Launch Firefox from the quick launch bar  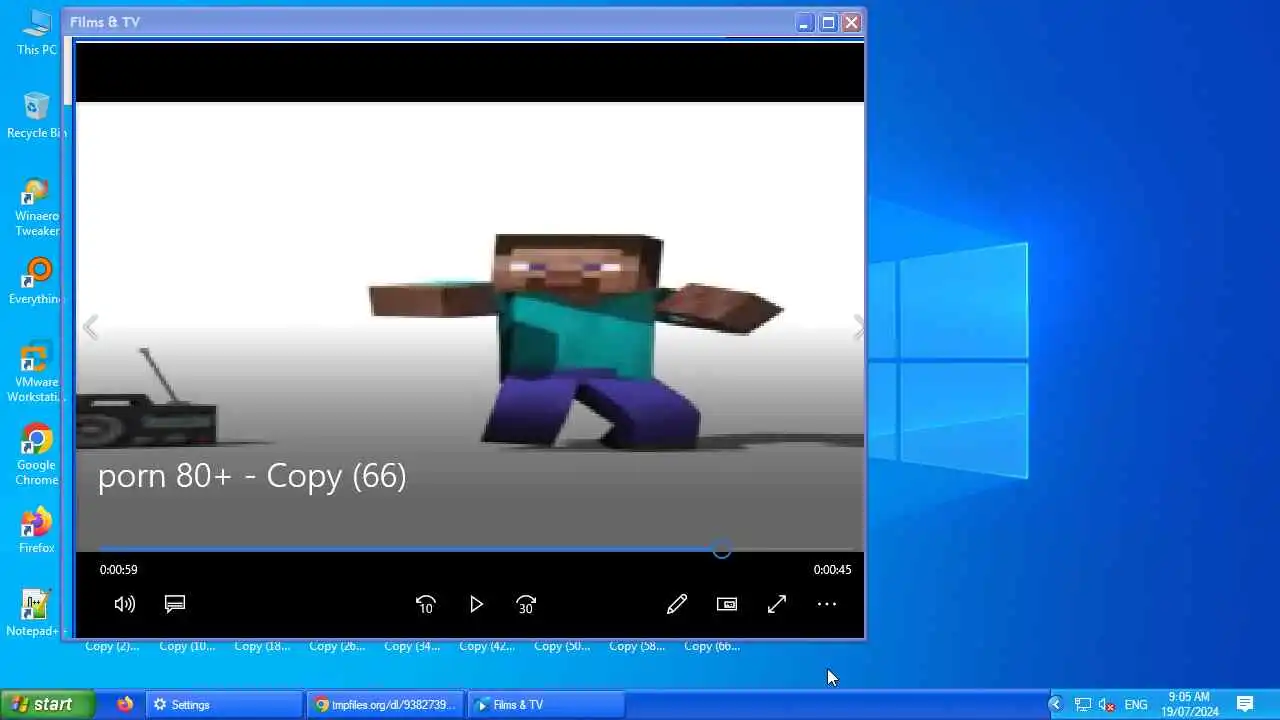125,704
